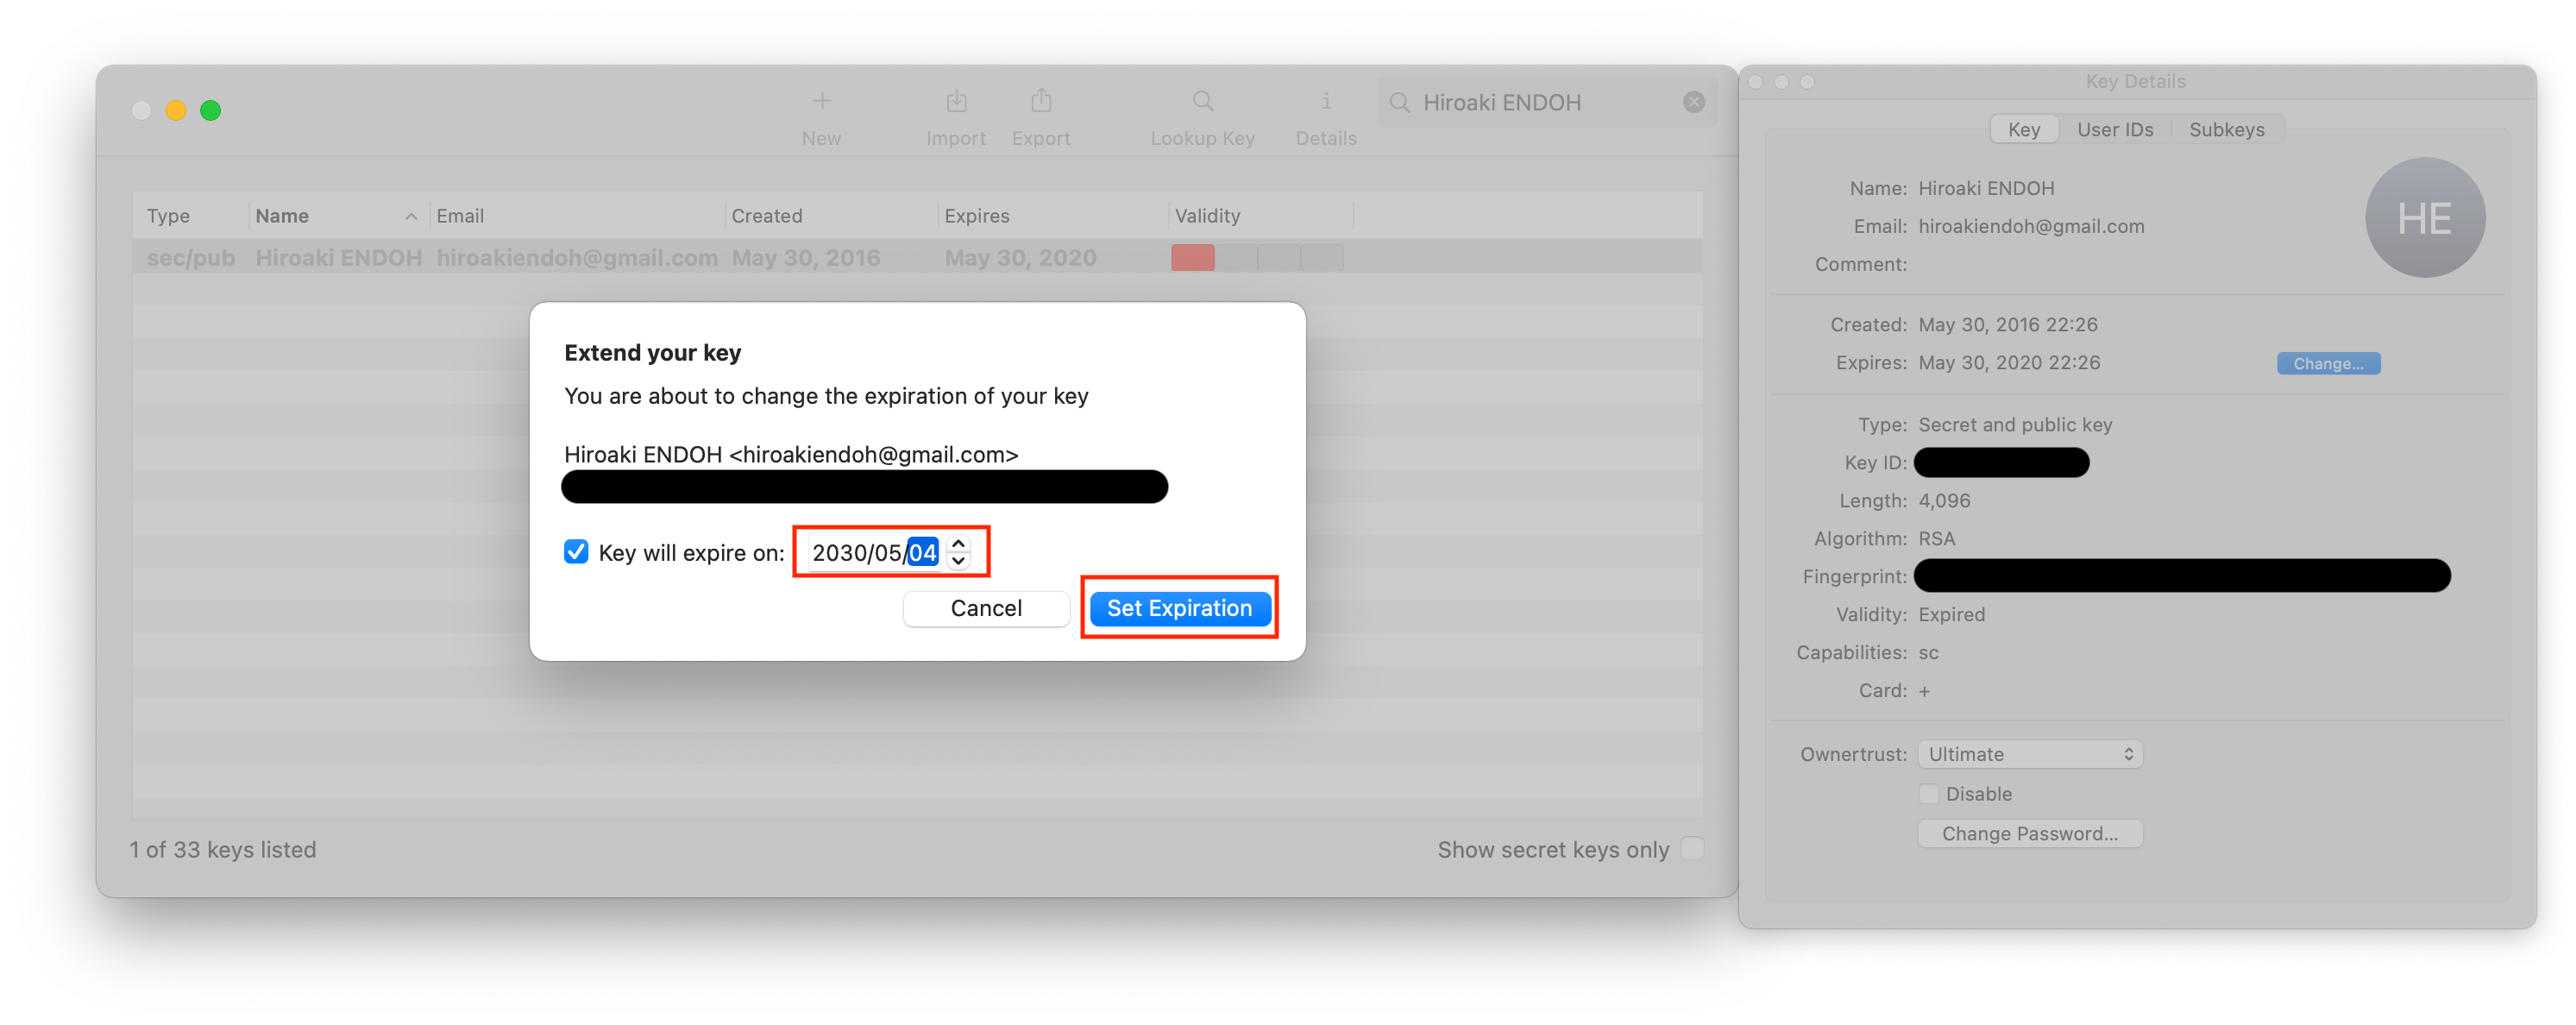Switch to the Subkeys tab
The width and height of the screenshot is (2576, 1025).
2226,128
